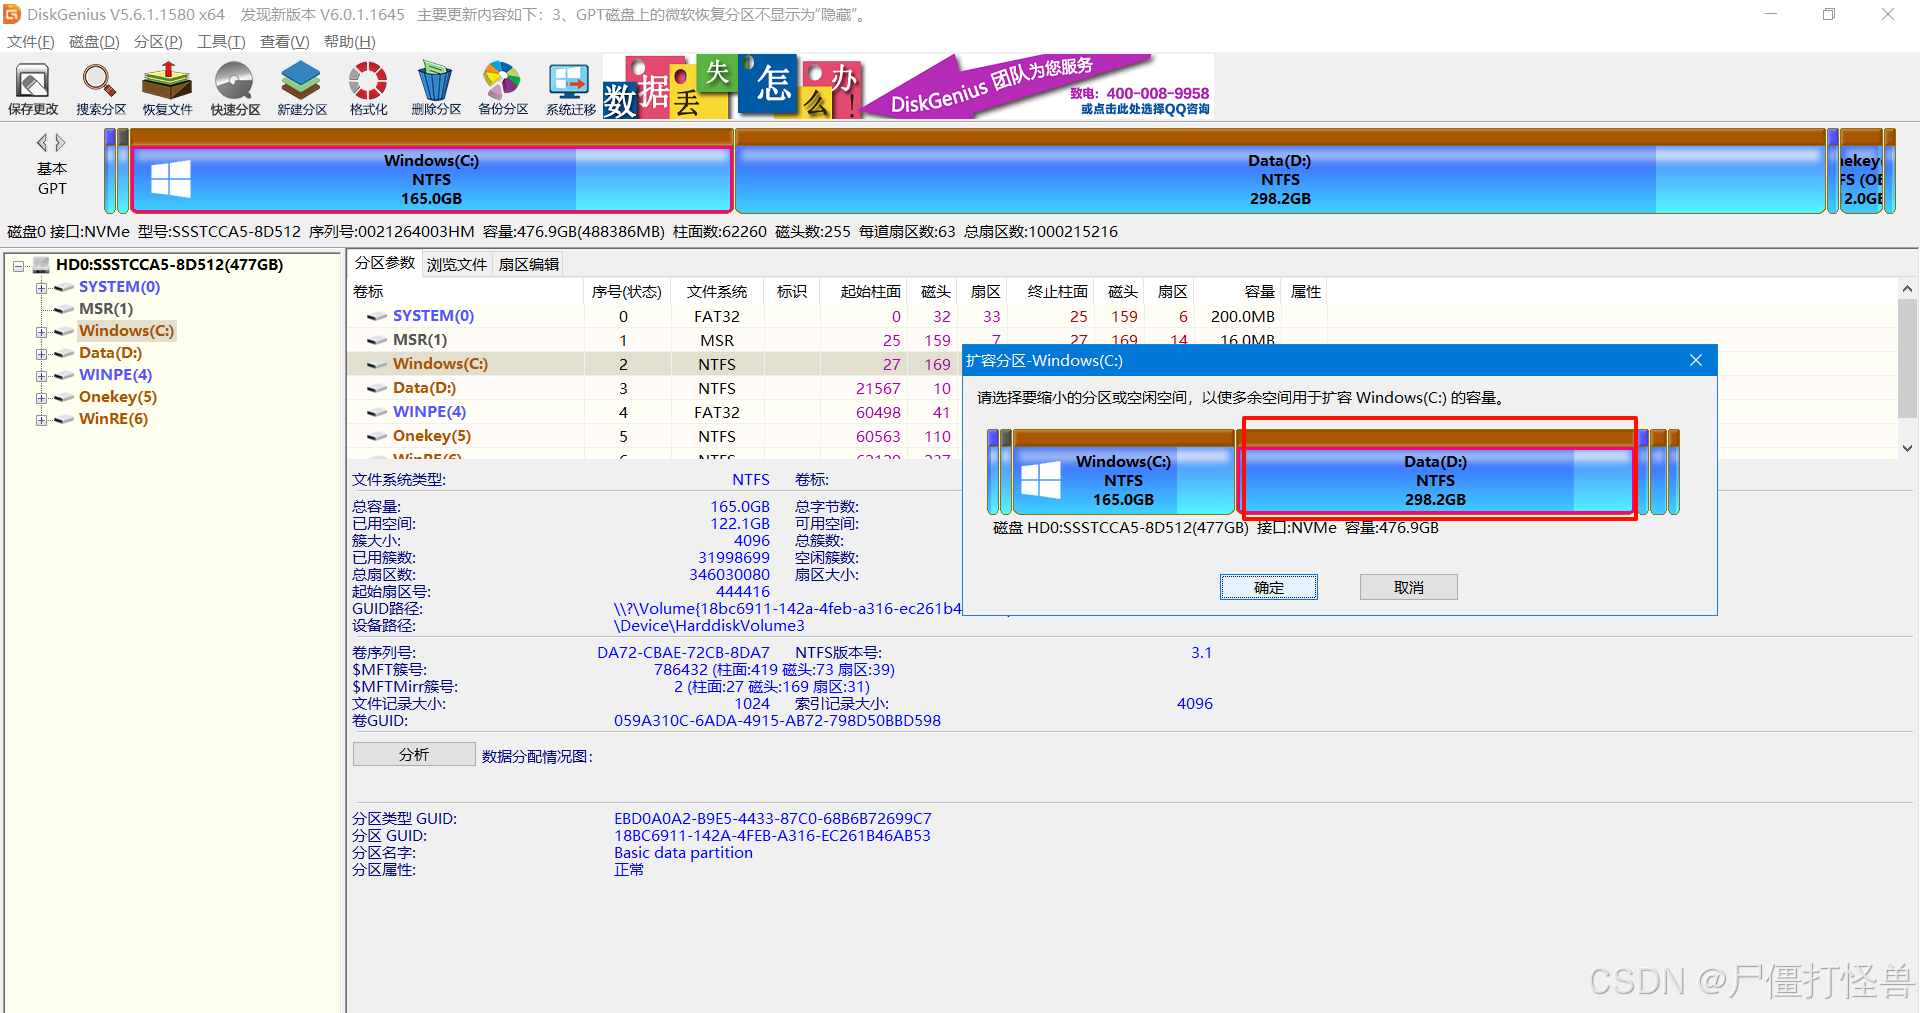Launch the 快速分区 (quick partition) tool
This screenshot has width=1920, height=1013.
coord(235,88)
